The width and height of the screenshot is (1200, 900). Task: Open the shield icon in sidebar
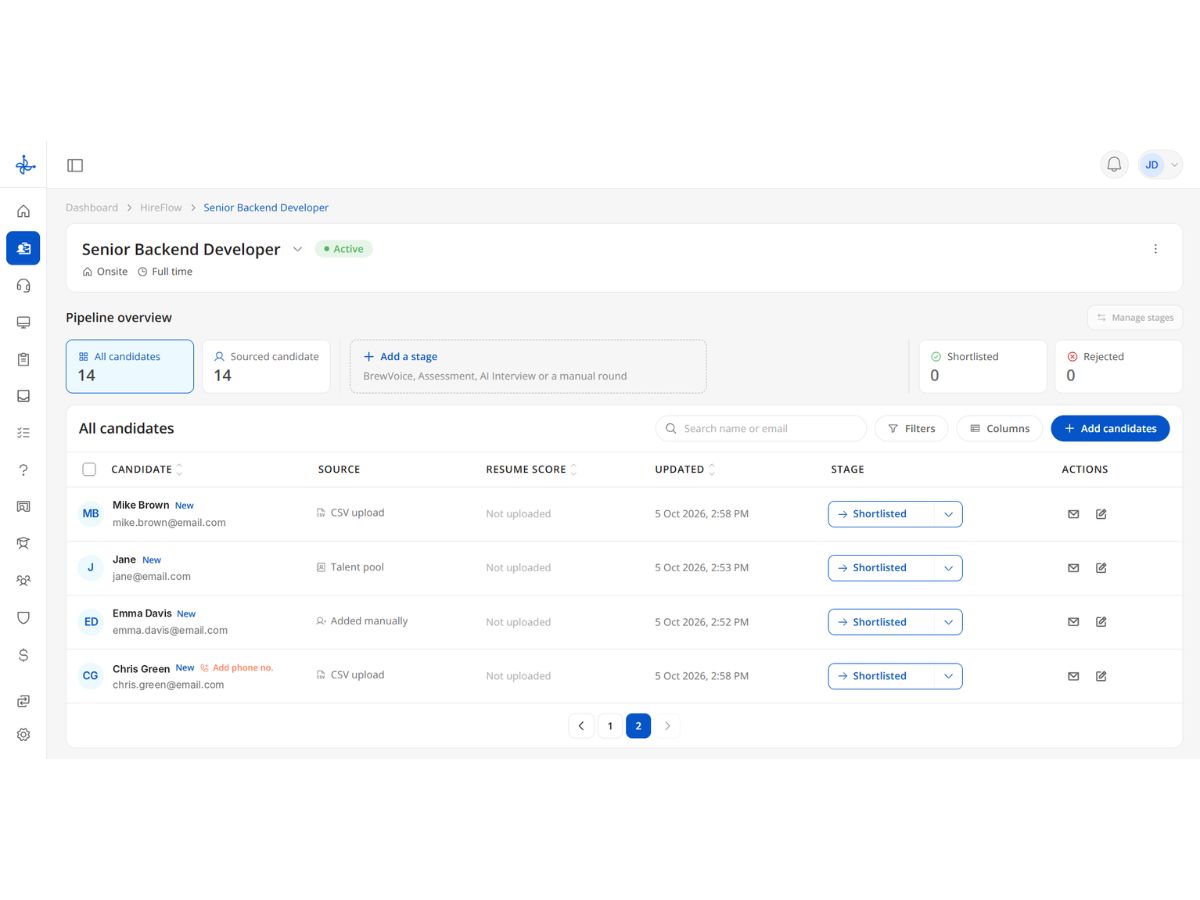tap(23, 618)
